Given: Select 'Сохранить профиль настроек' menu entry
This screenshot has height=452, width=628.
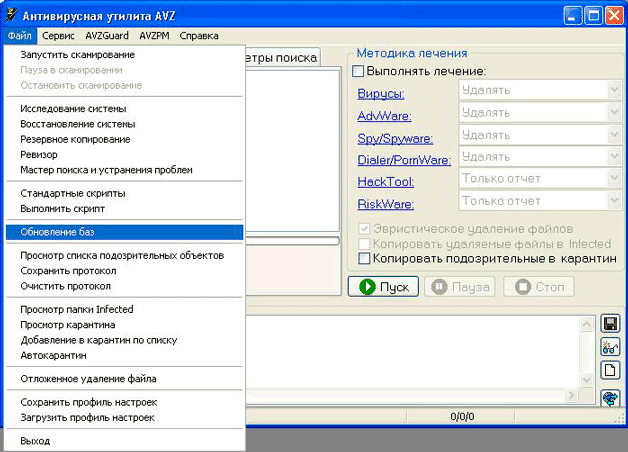Looking at the screenshot, I should [x=125, y=402].
